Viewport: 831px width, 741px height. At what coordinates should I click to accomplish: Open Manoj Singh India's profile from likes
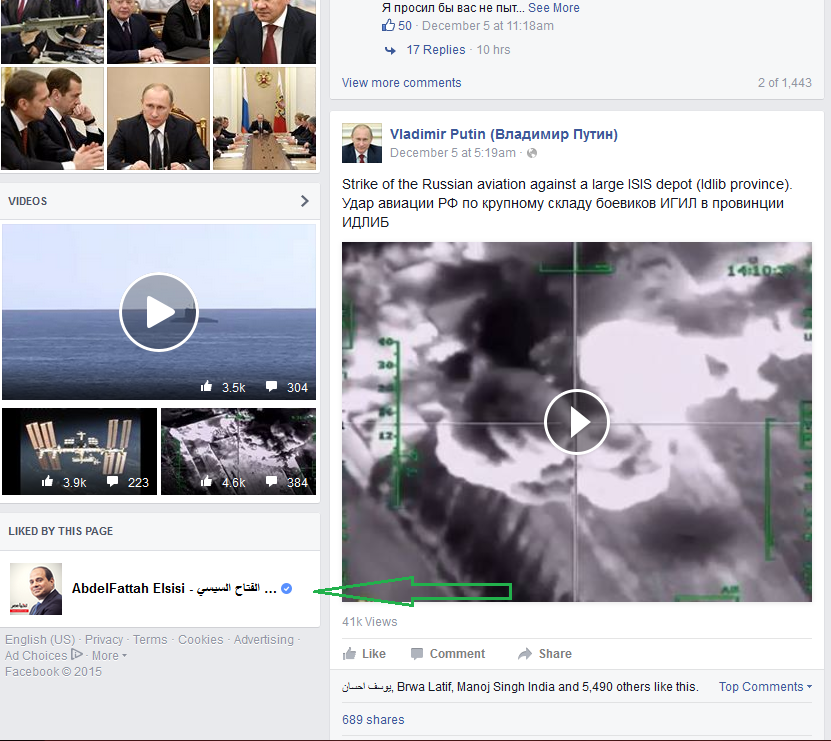pos(506,686)
